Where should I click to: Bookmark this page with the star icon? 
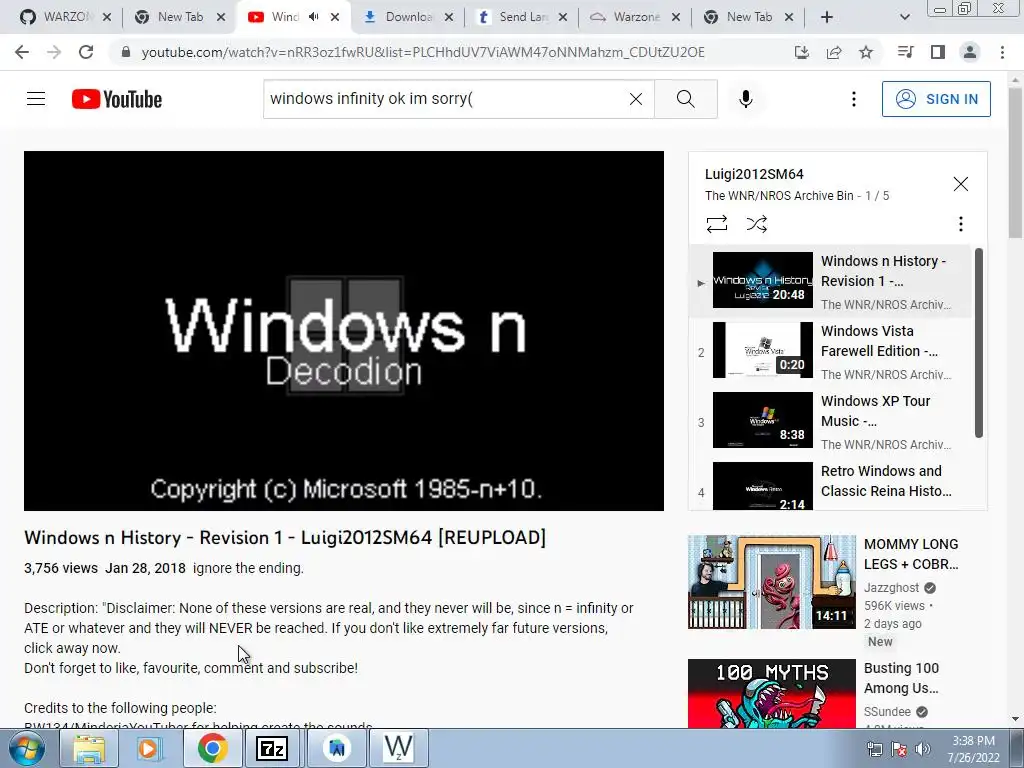(866, 52)
